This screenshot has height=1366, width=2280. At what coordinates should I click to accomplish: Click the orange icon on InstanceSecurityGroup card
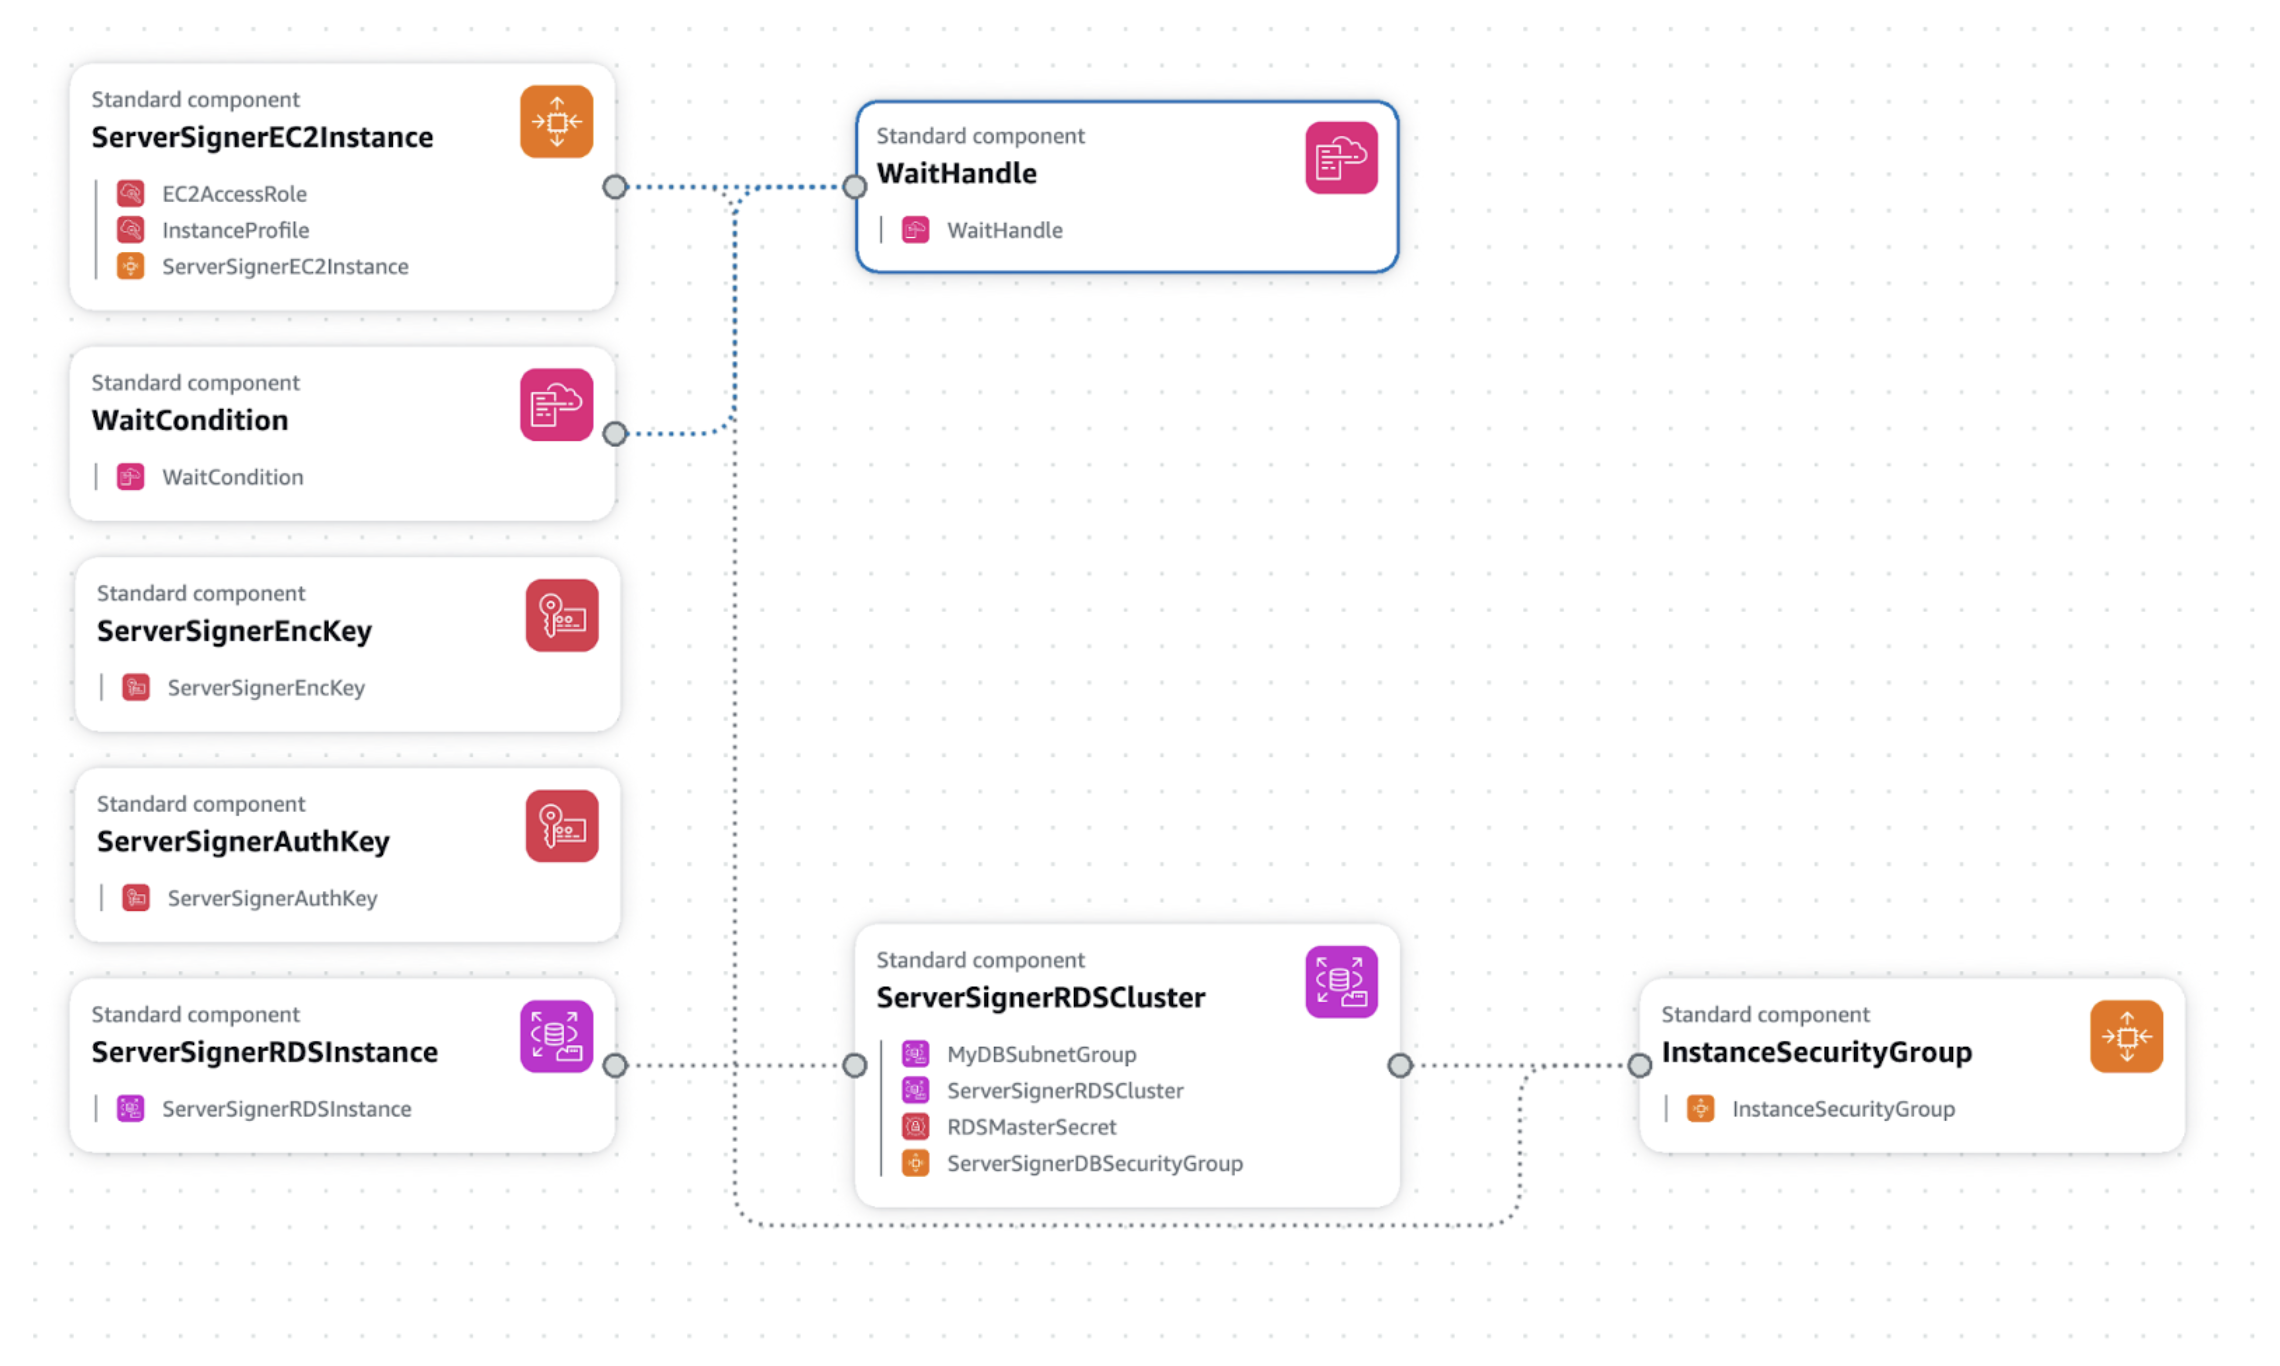(2125, 1037)
